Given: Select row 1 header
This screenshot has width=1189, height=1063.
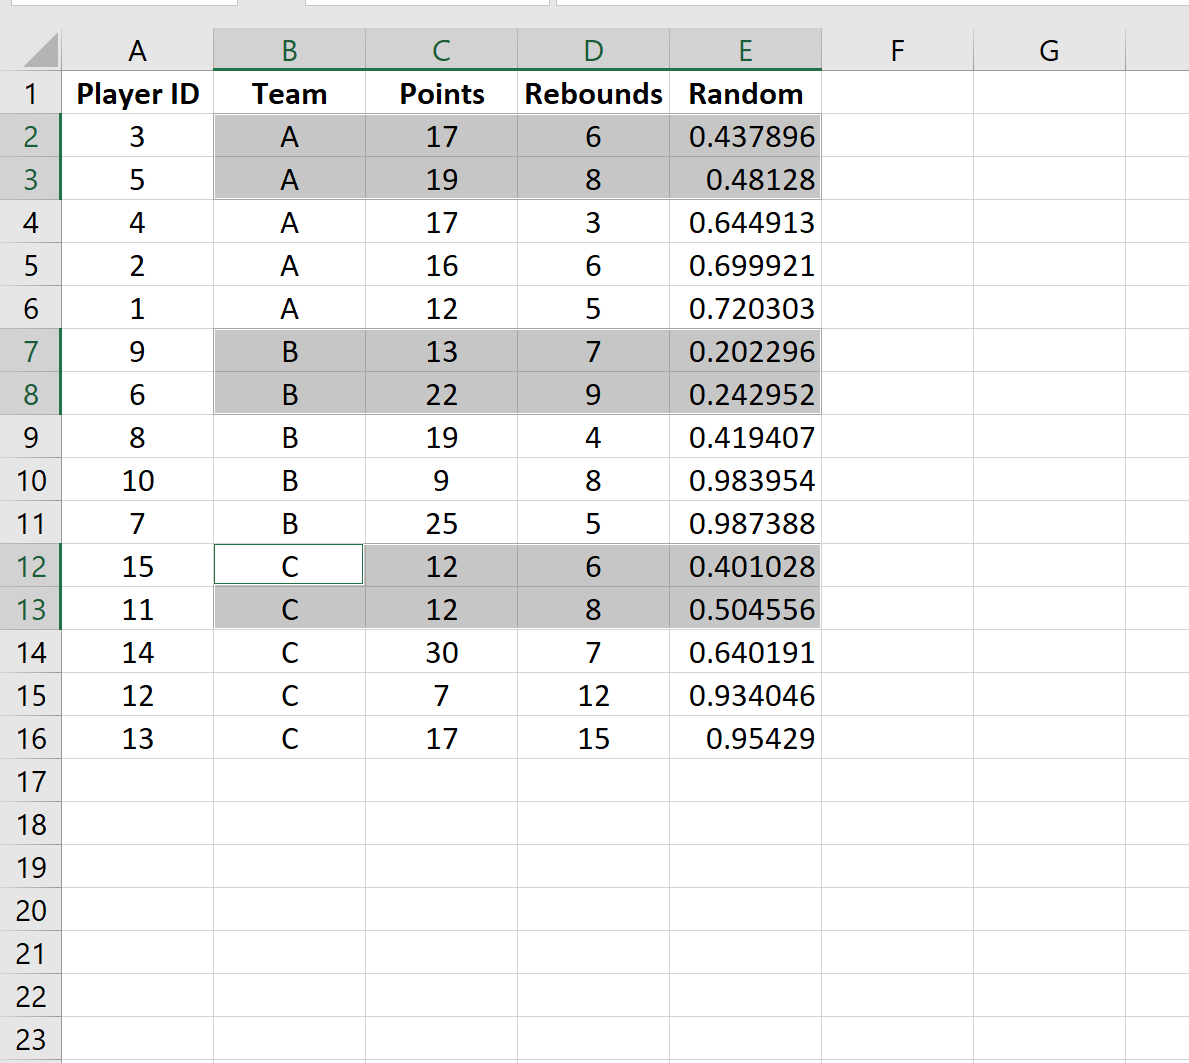Looking at the screenshot, I should coord(30,94).
